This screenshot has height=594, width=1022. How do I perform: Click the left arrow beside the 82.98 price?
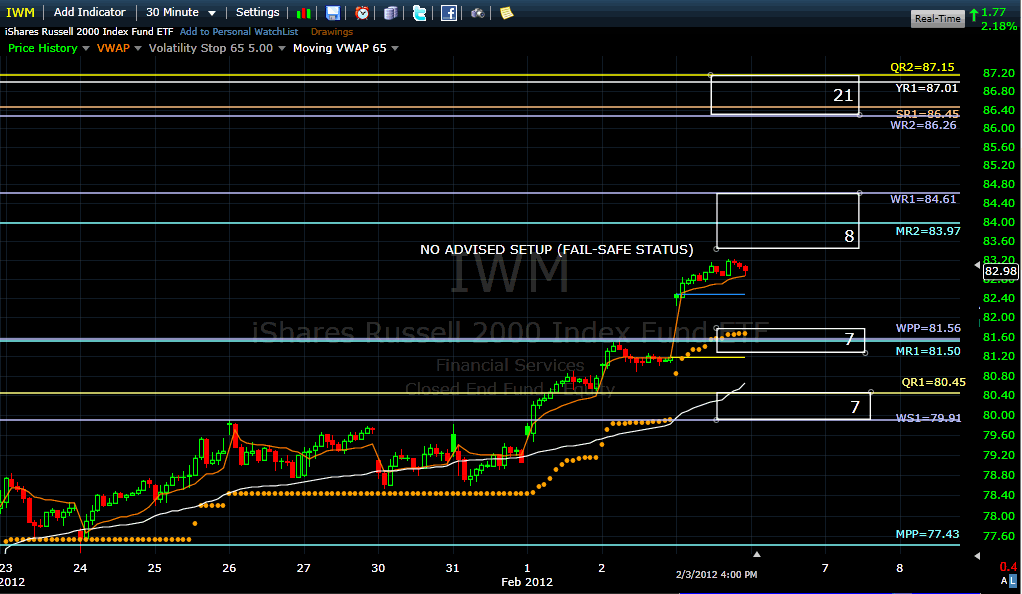coord(977,265)
